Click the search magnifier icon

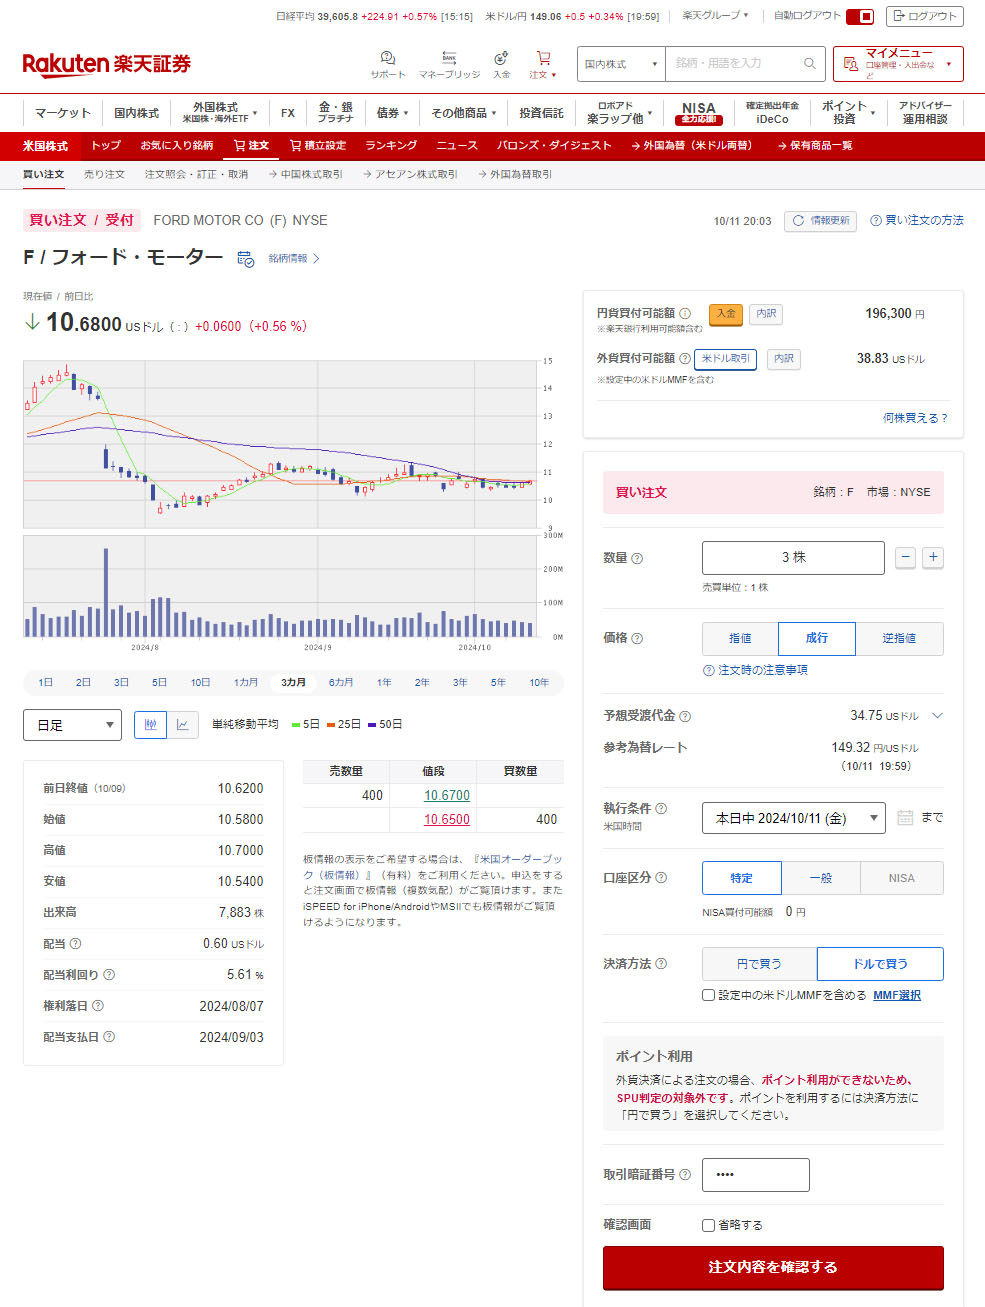[x=809, y=64]
